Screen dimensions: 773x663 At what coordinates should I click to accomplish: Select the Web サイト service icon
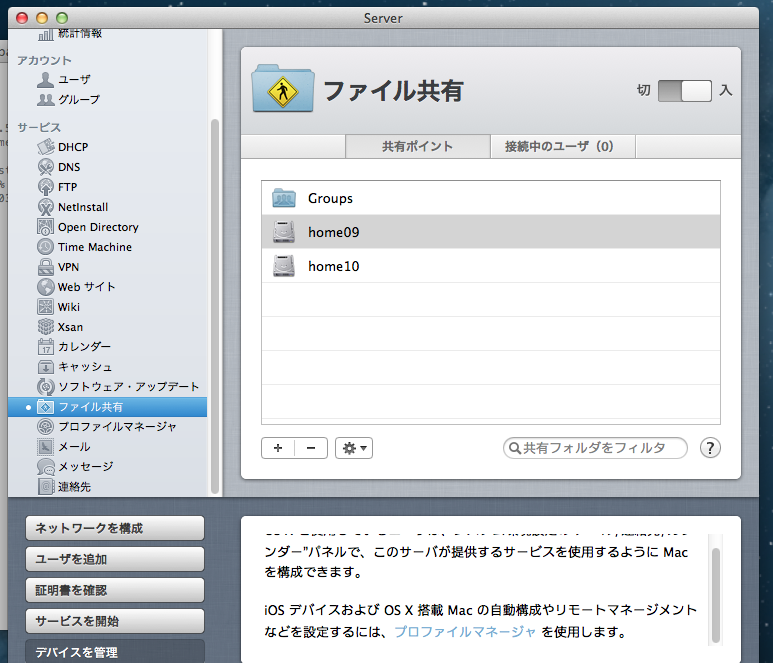(x=45, y=287)
